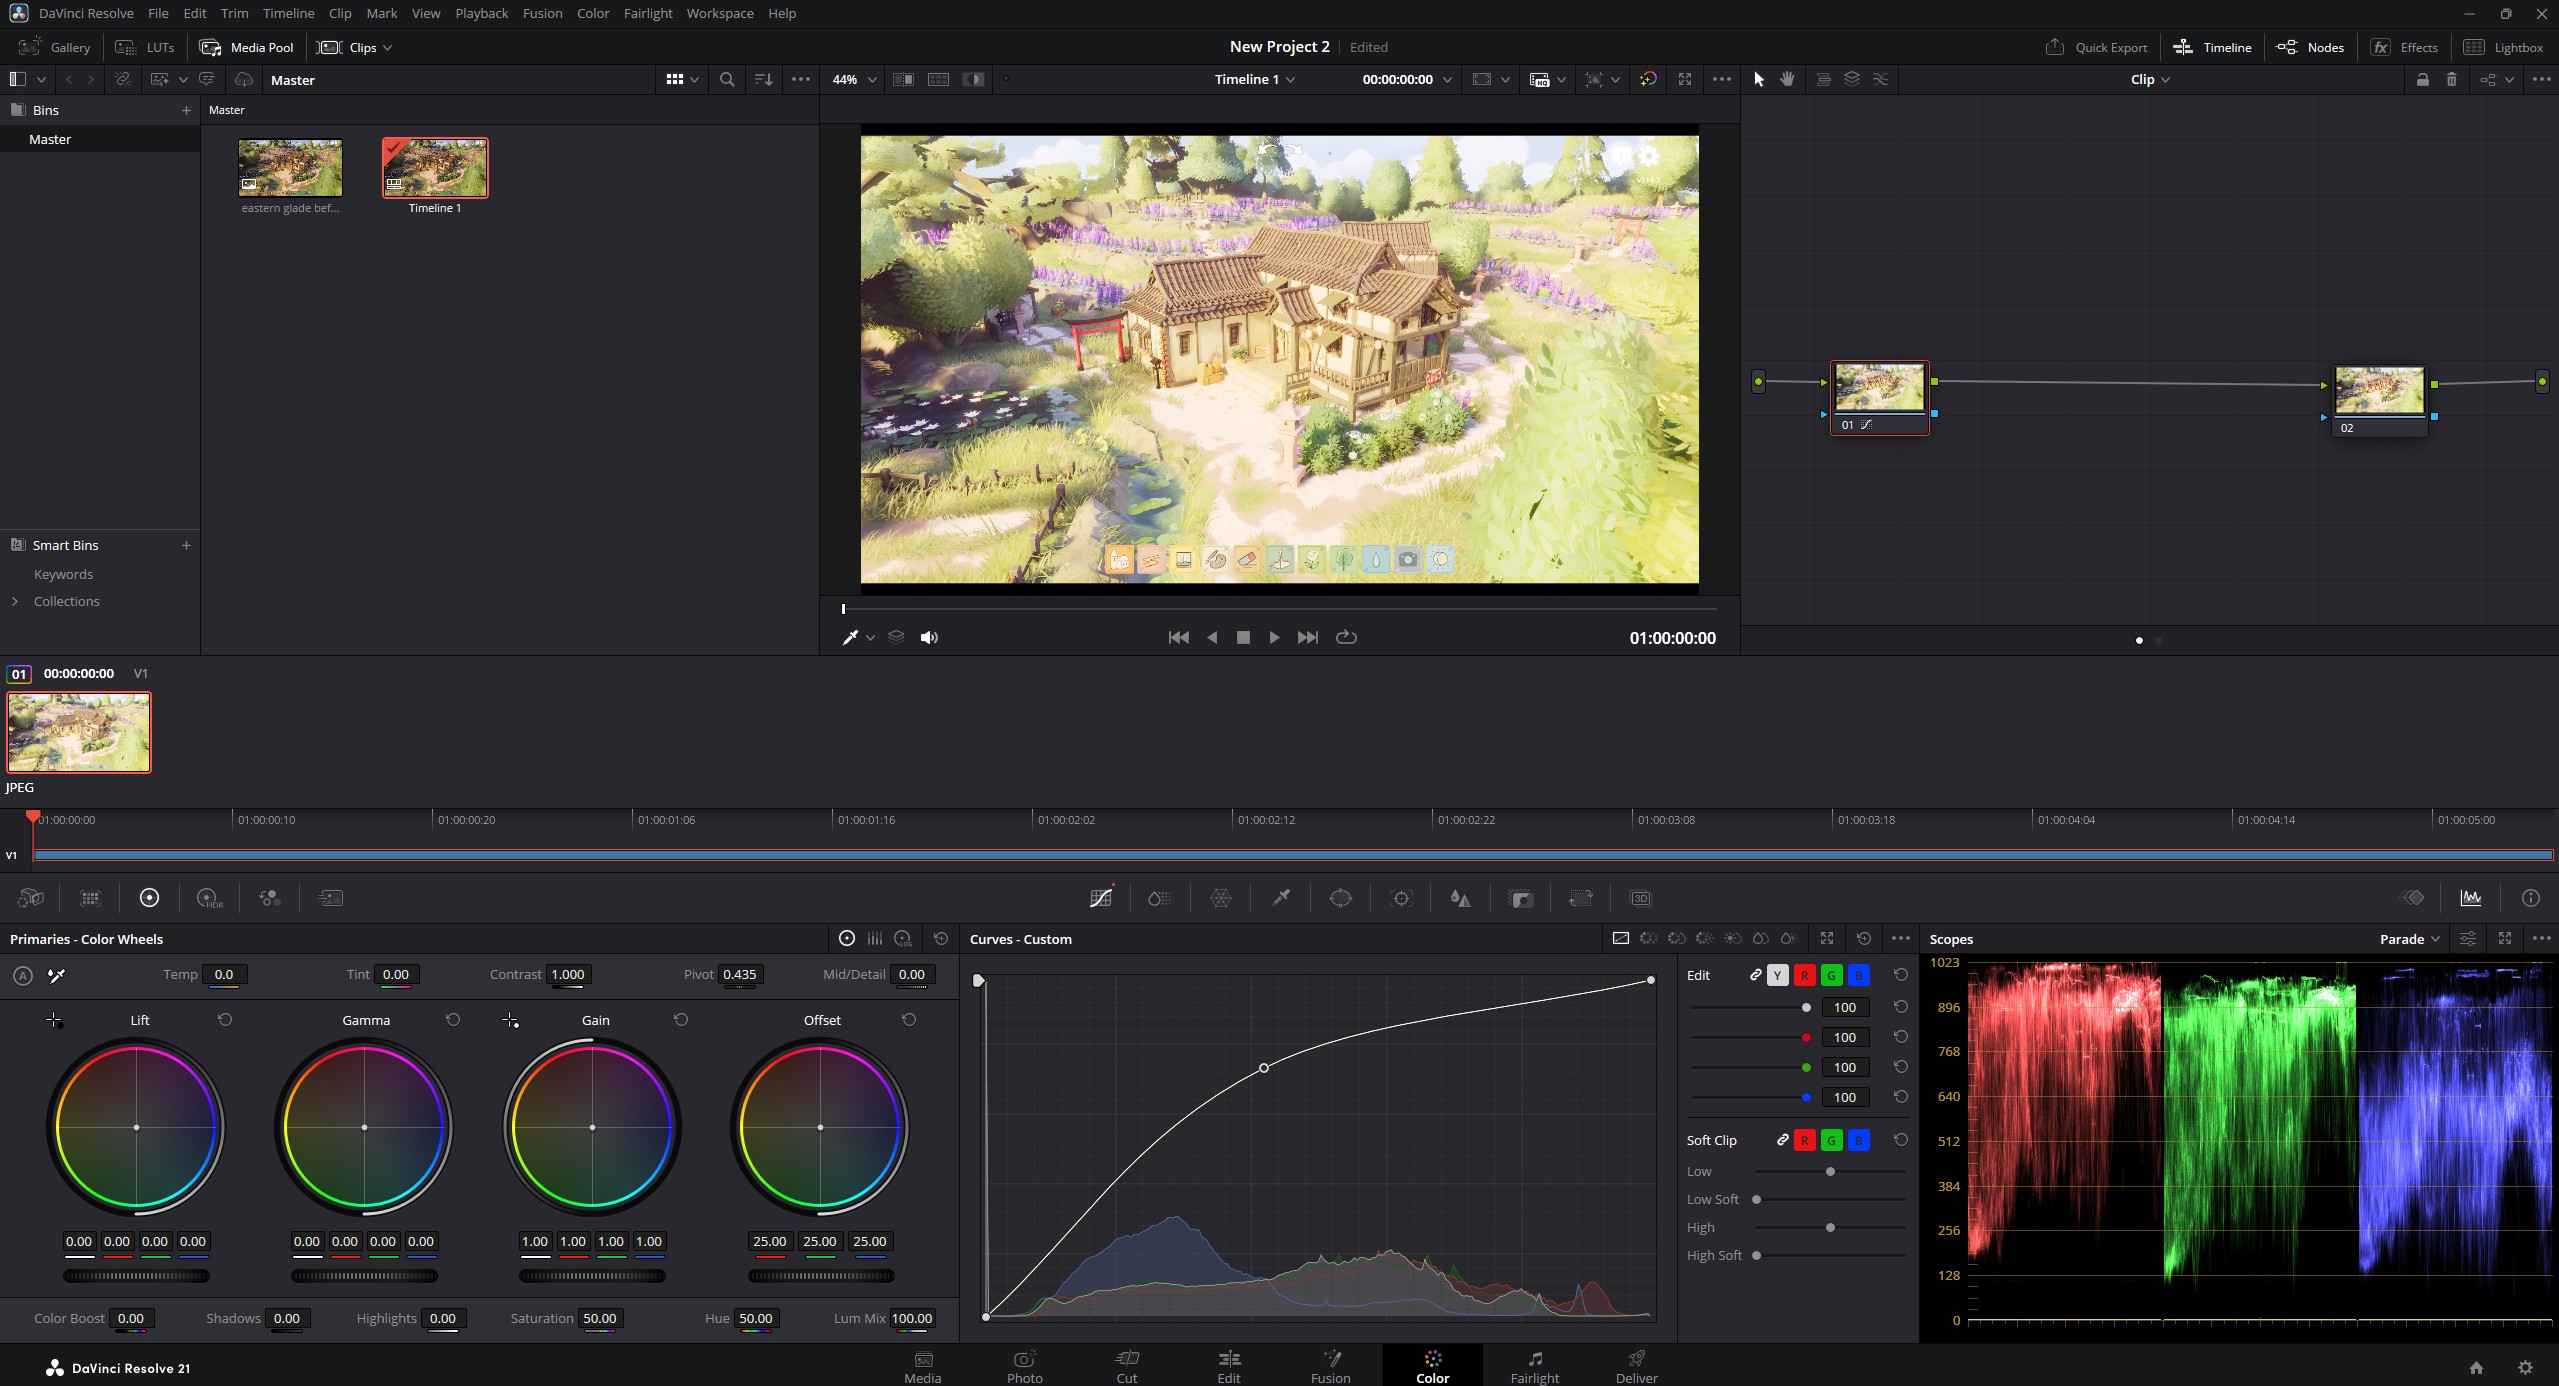Screen dimensions: 2559x1386
Task: Open the RGB Mixer palette
Action: [x=270, y=898]
